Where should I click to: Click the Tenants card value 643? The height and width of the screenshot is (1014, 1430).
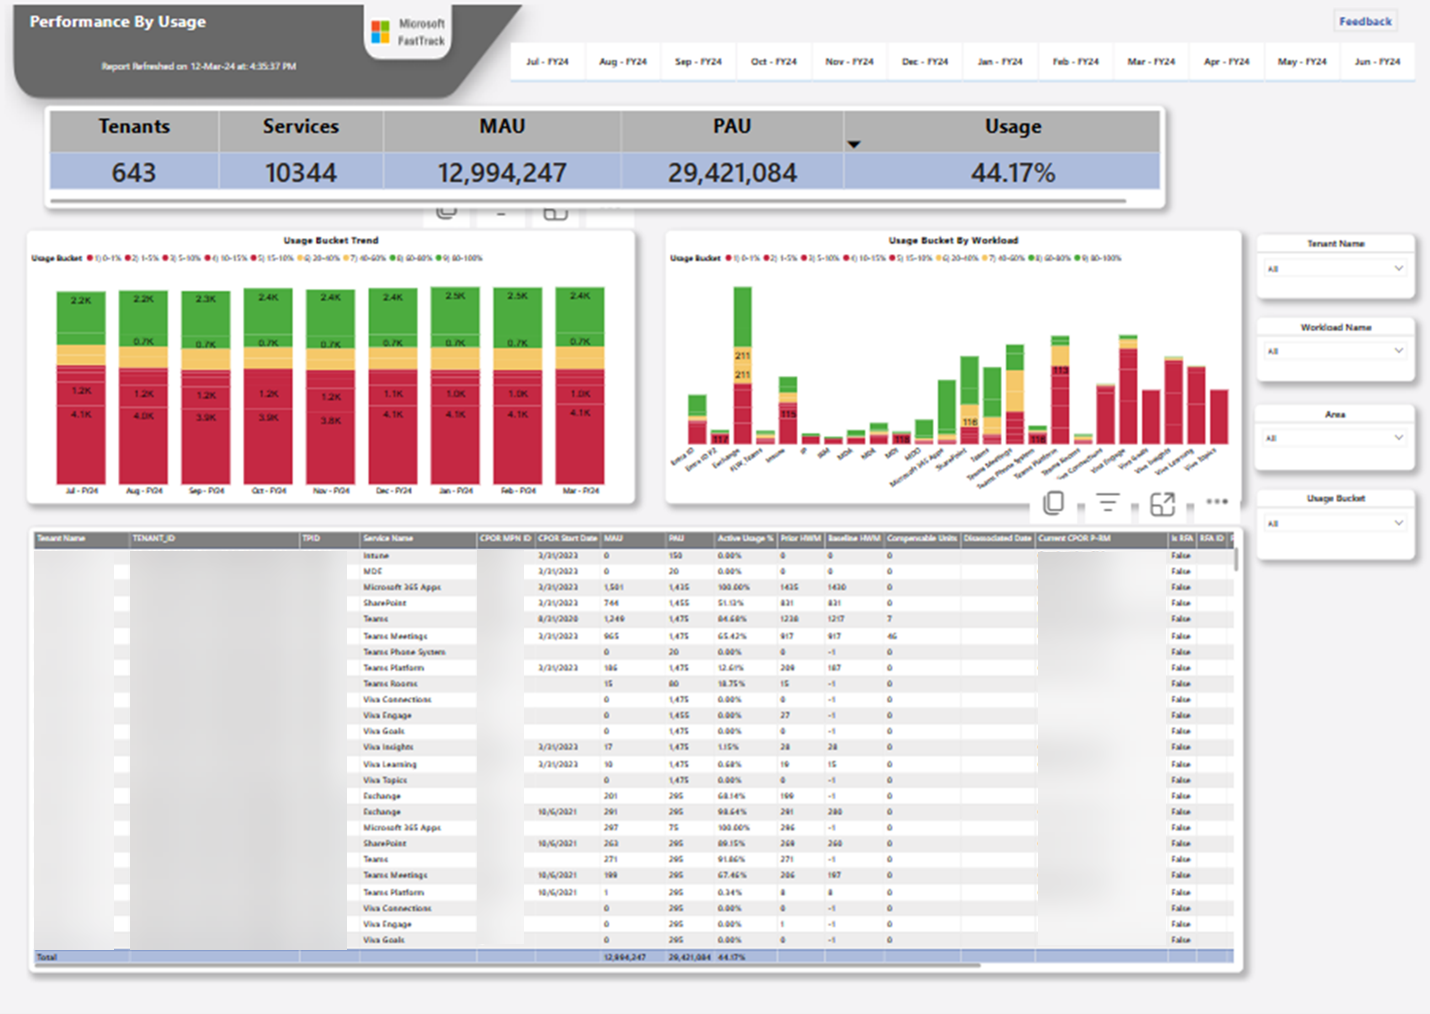coord(134,172)
